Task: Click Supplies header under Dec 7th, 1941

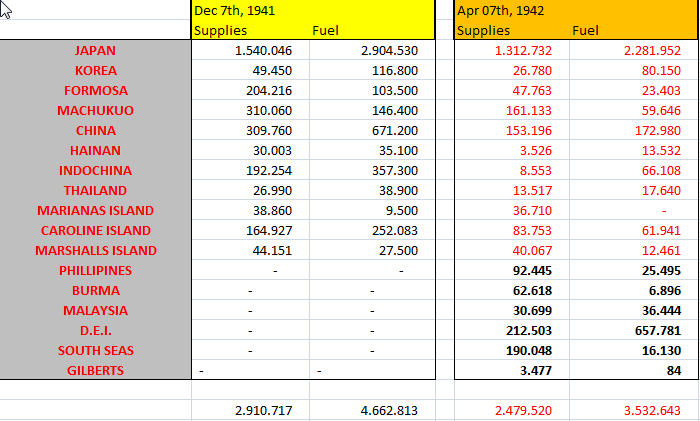Action: click(250, 30)
